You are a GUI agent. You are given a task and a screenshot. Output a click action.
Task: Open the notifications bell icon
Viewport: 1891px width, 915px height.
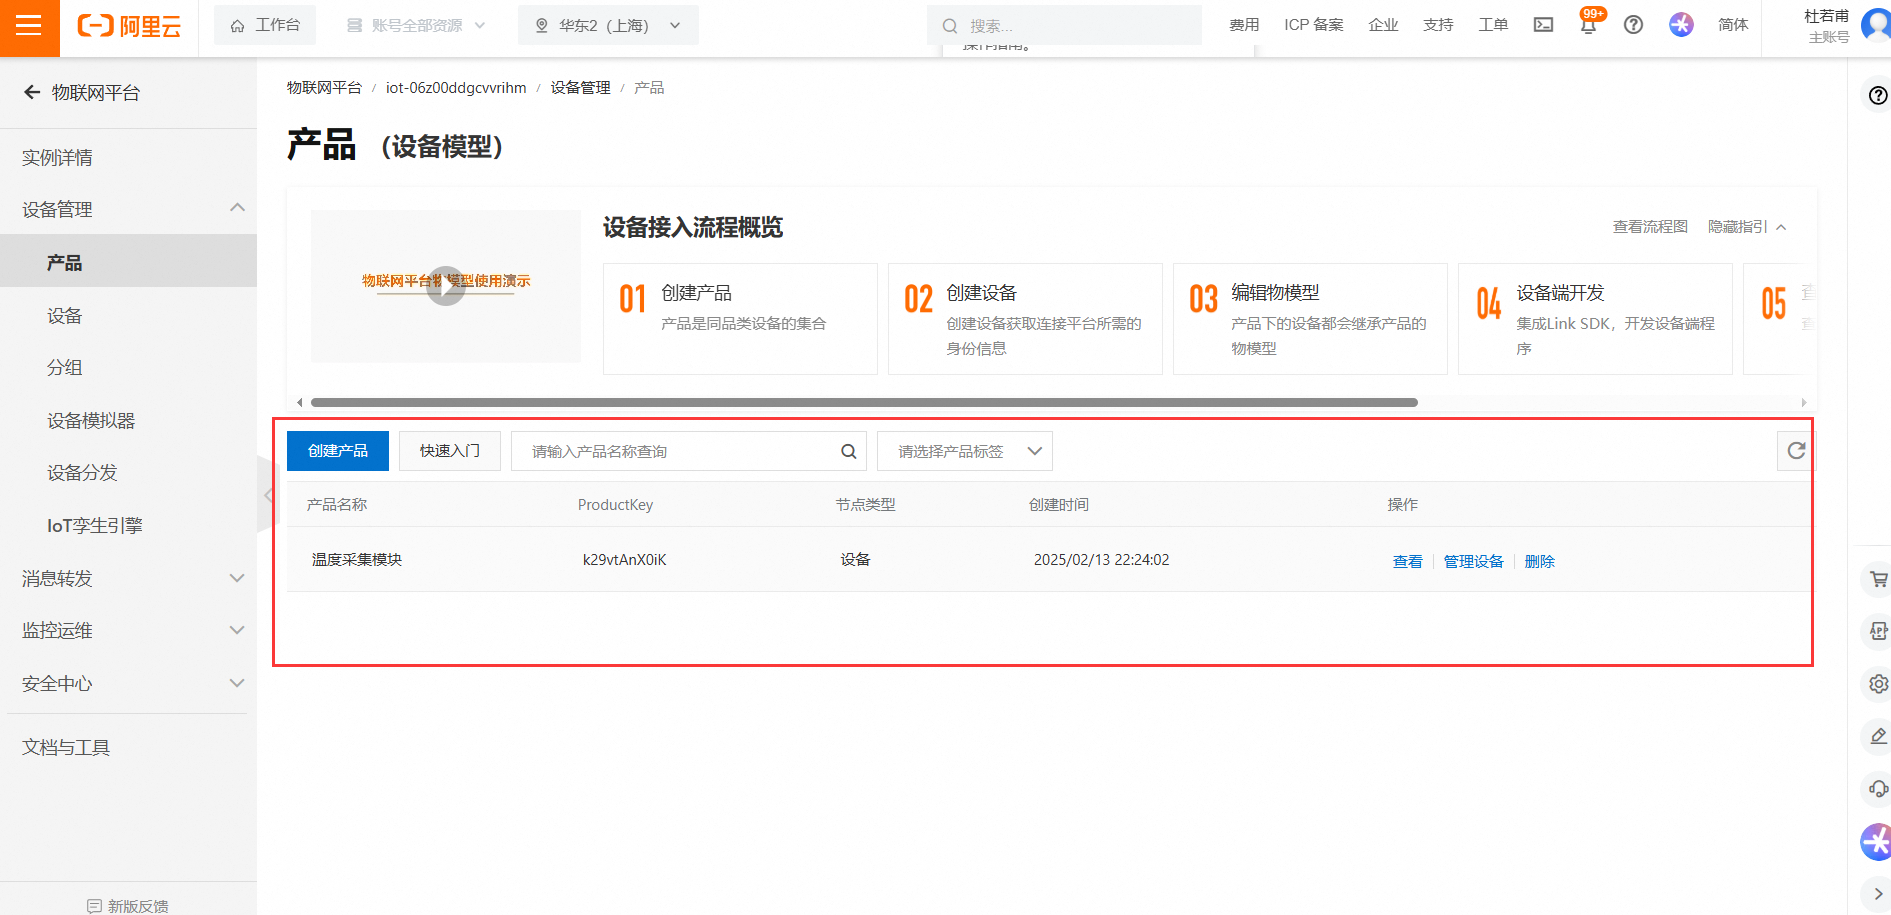pos(1588,25)
